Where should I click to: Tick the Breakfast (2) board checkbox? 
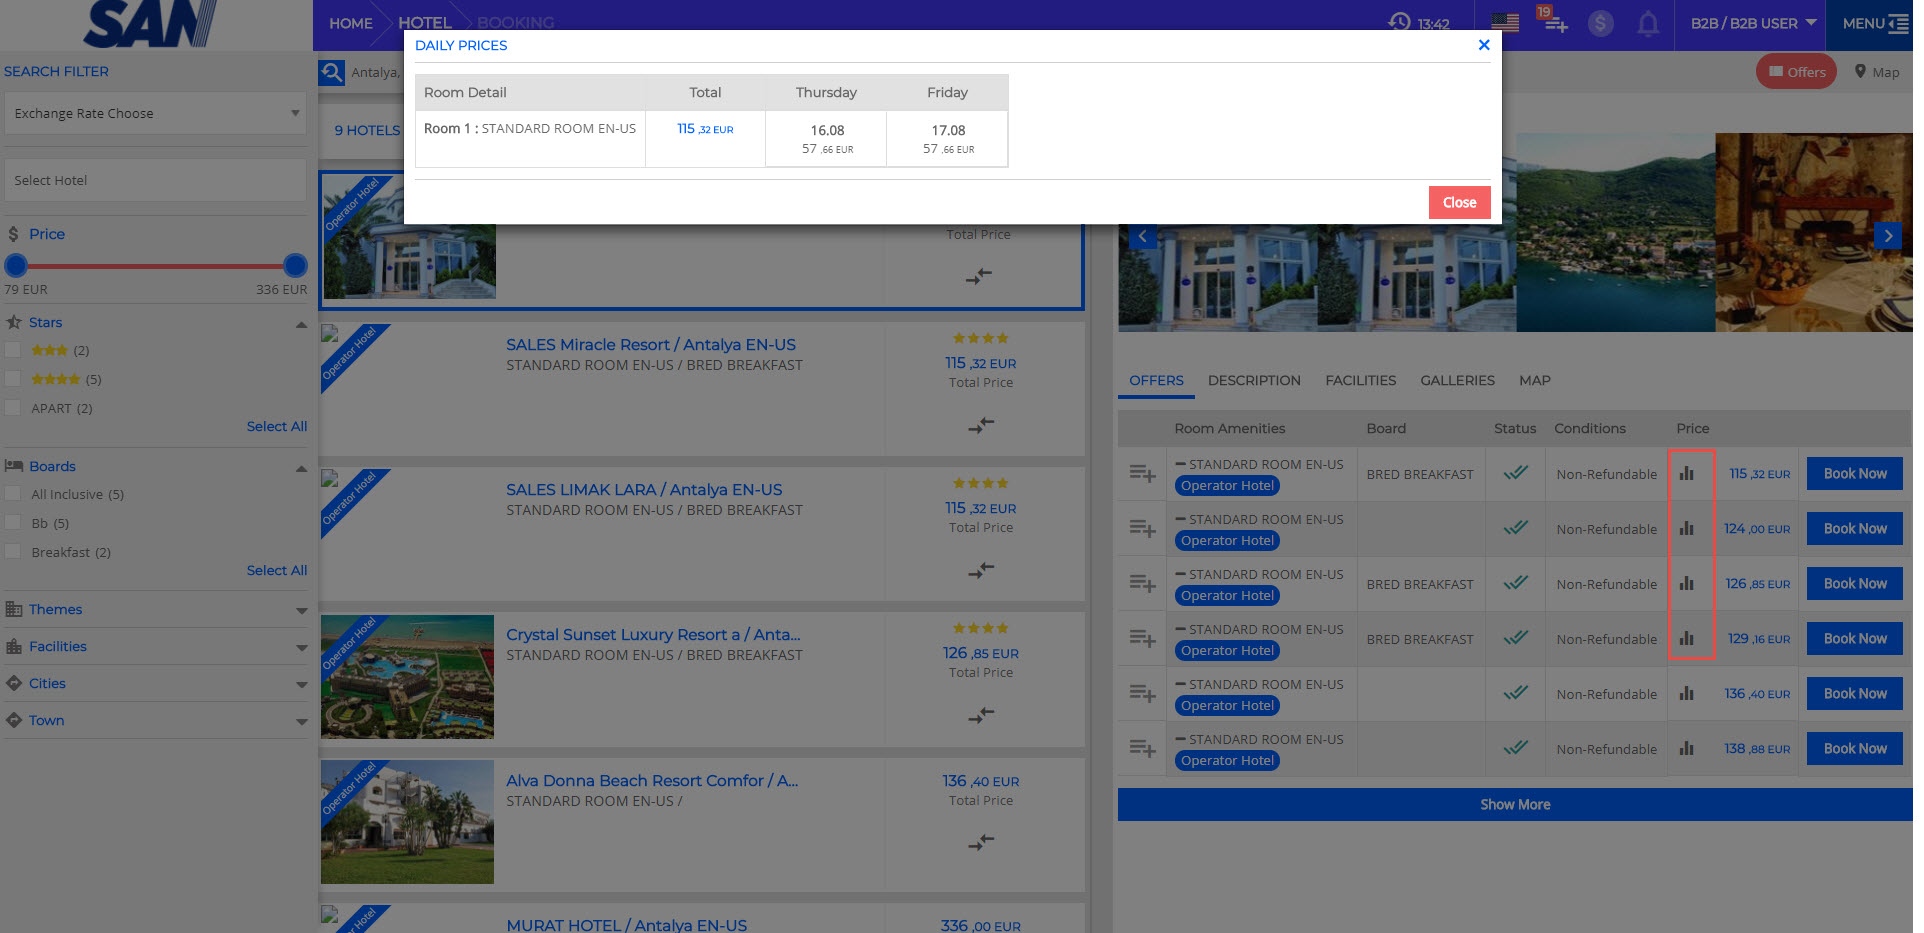[13, 552]
